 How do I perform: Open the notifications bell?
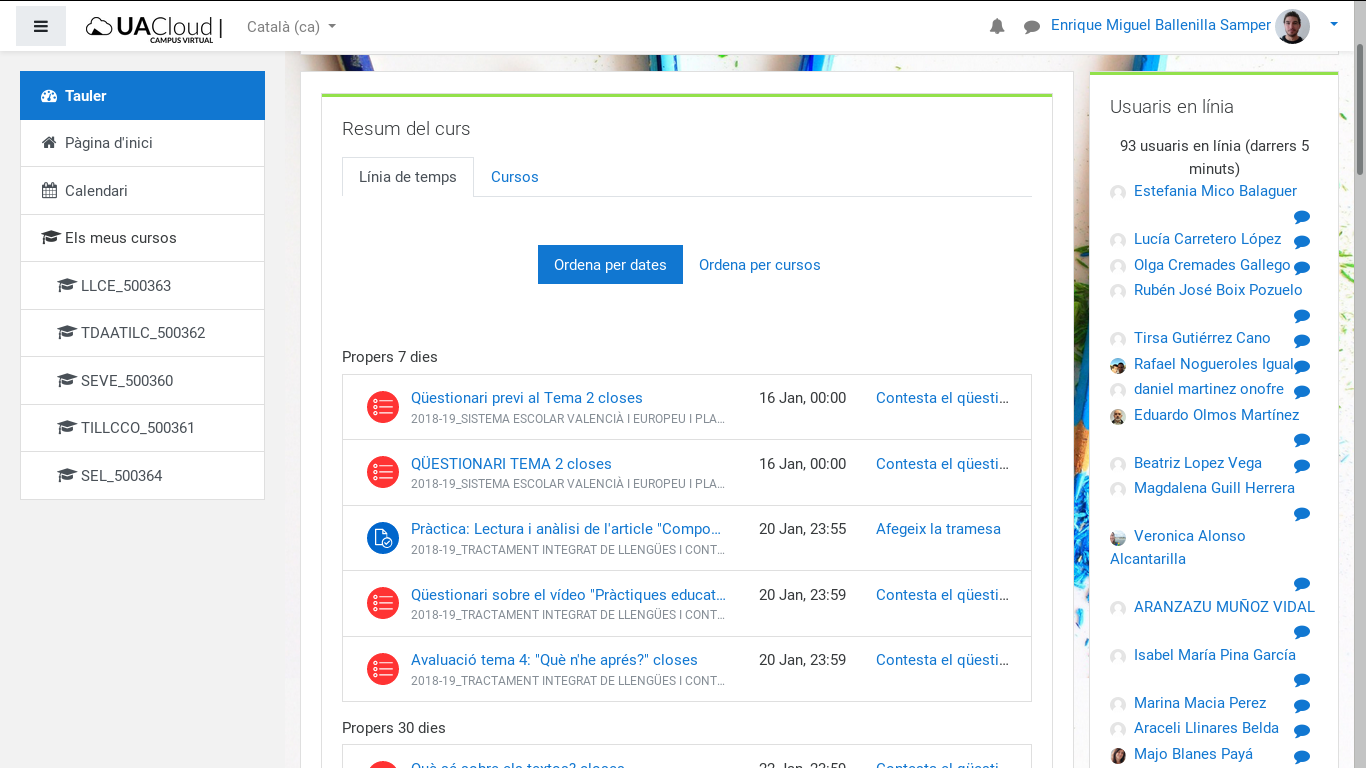[997, 27]
